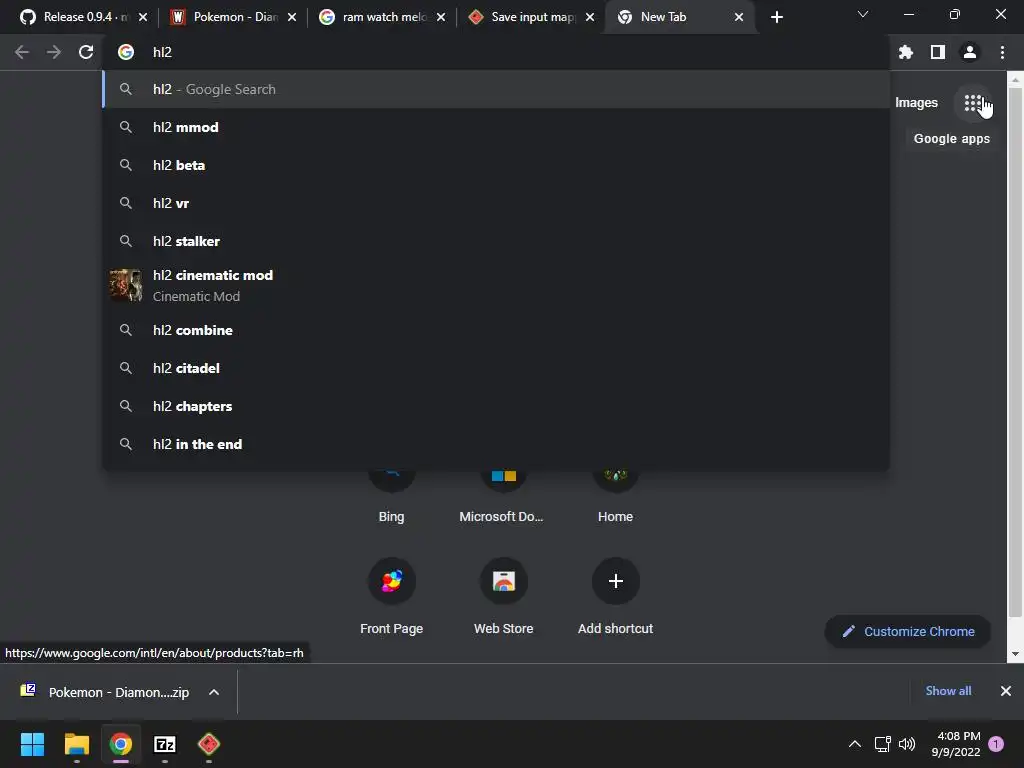
Task: Reload the current page
Action: pos(86,52)
